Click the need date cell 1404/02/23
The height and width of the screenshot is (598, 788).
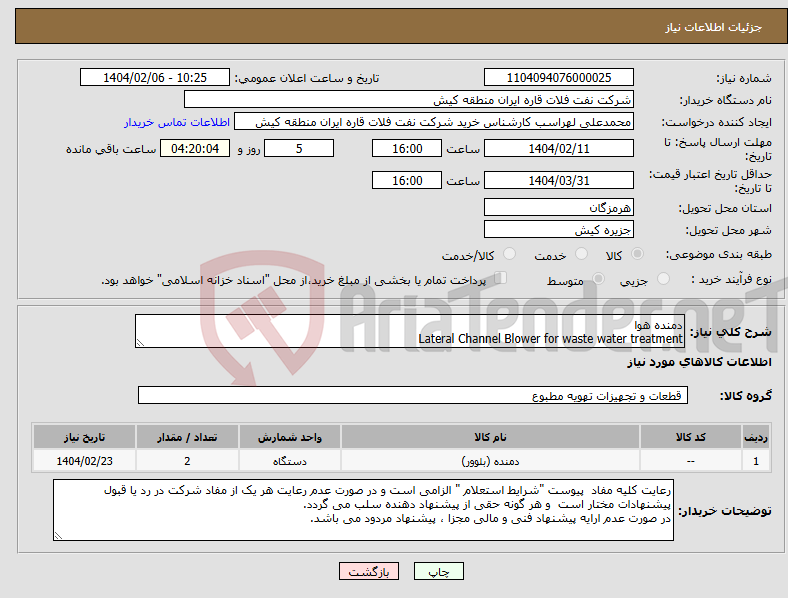pos(84,461)
